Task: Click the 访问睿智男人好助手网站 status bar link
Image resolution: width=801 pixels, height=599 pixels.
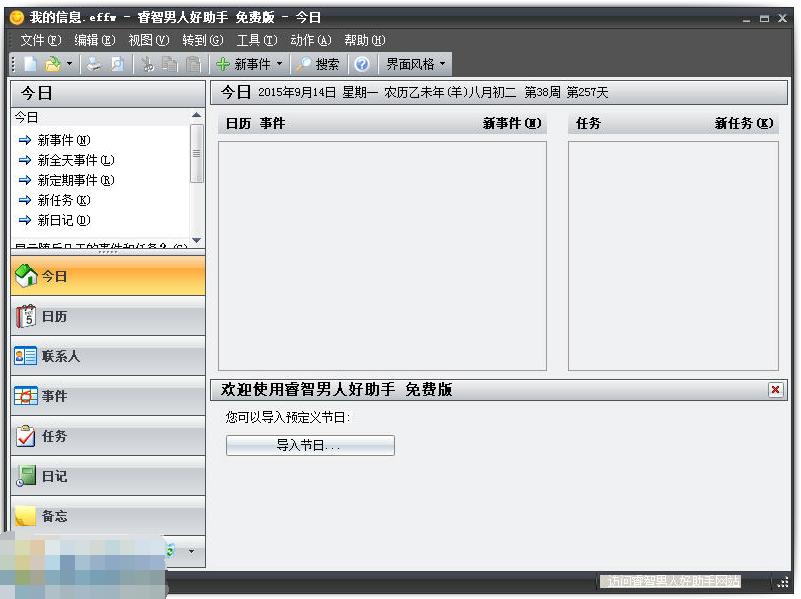Action: click(671, 581)
